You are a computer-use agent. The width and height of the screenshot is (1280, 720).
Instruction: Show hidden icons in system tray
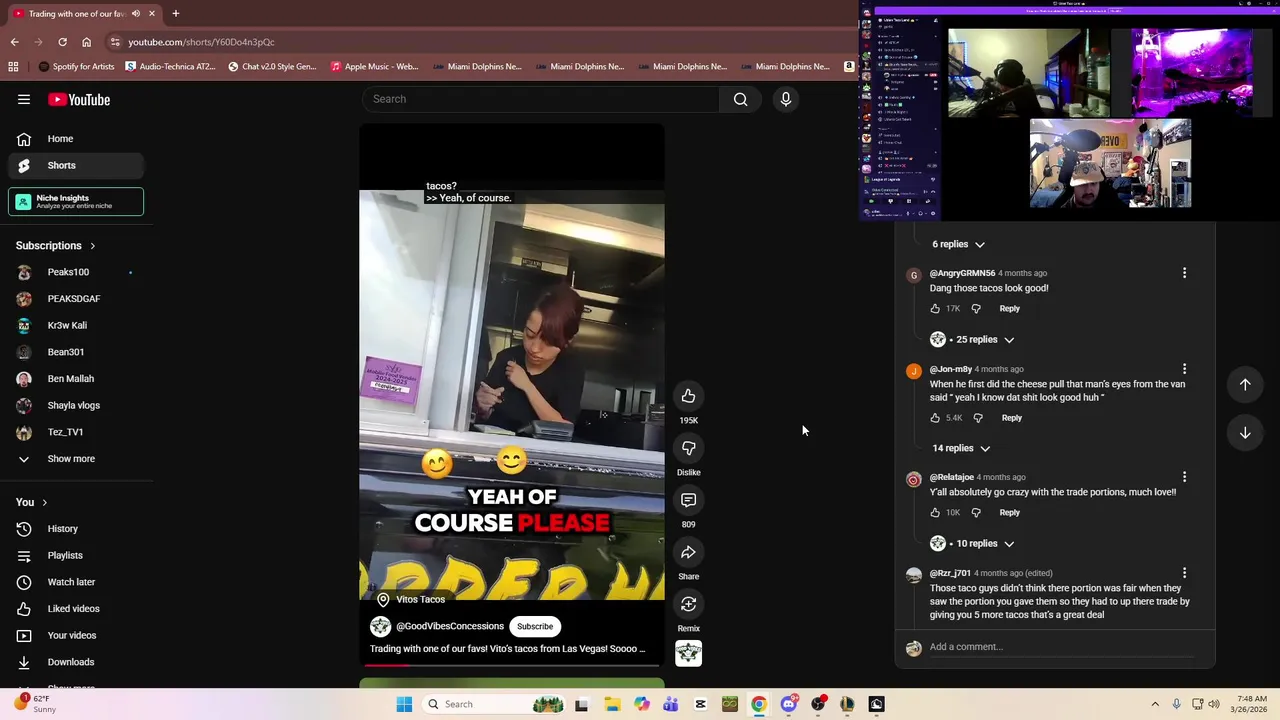[x=1155, y=704]
